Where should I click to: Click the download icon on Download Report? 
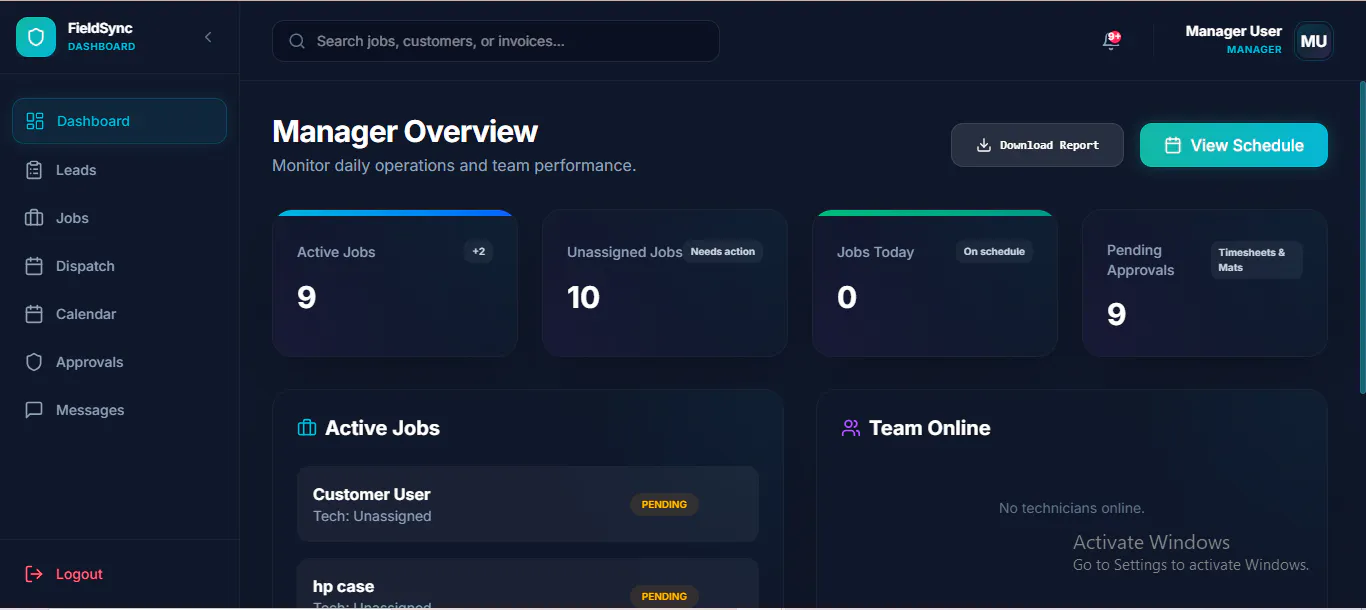[984, 145]
